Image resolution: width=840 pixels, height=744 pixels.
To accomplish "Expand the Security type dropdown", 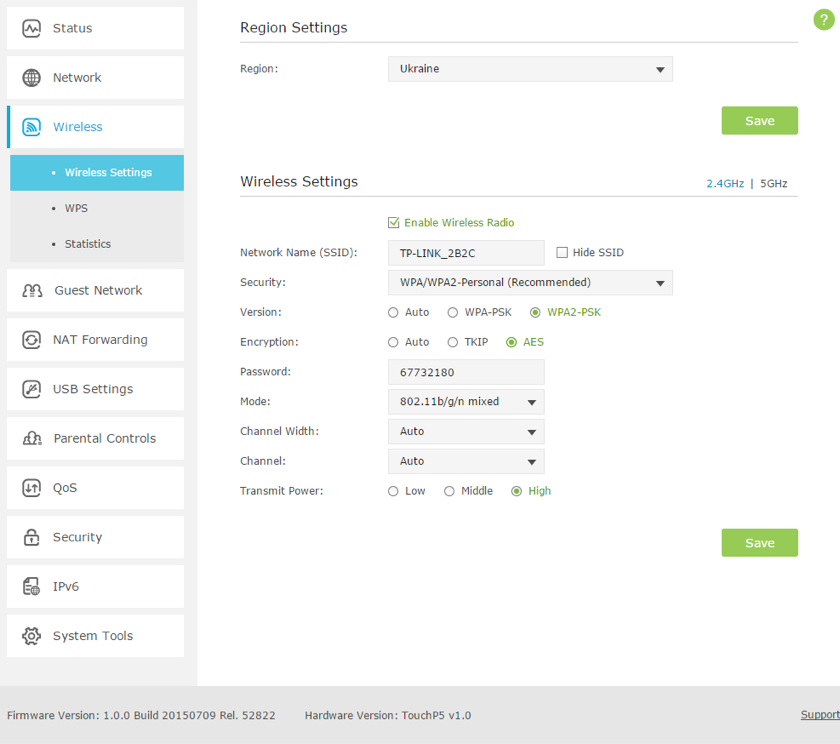I will (x=530, y=283).
